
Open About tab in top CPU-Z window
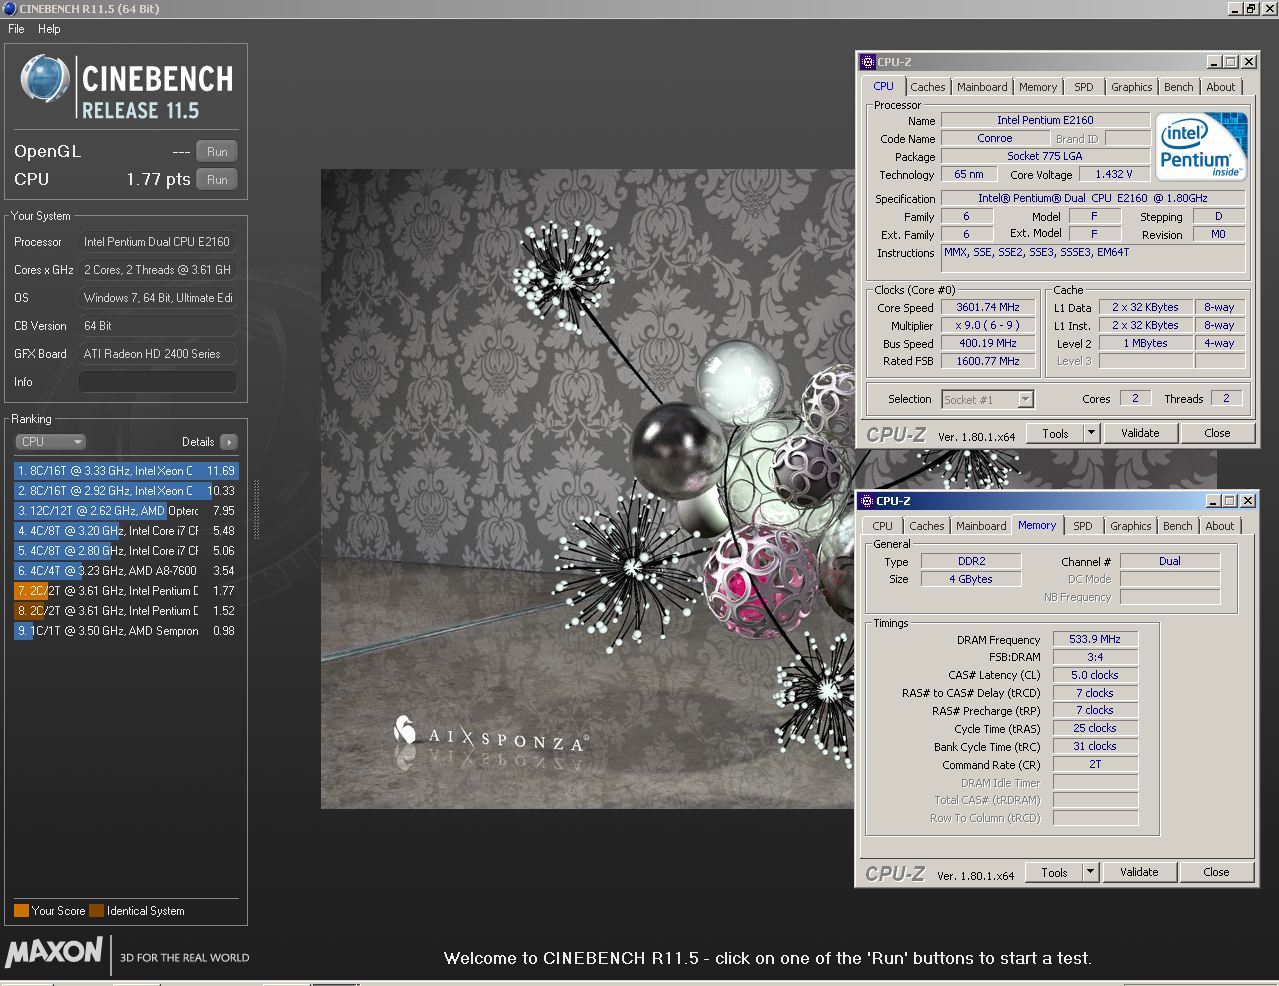tap(1220, 87)
